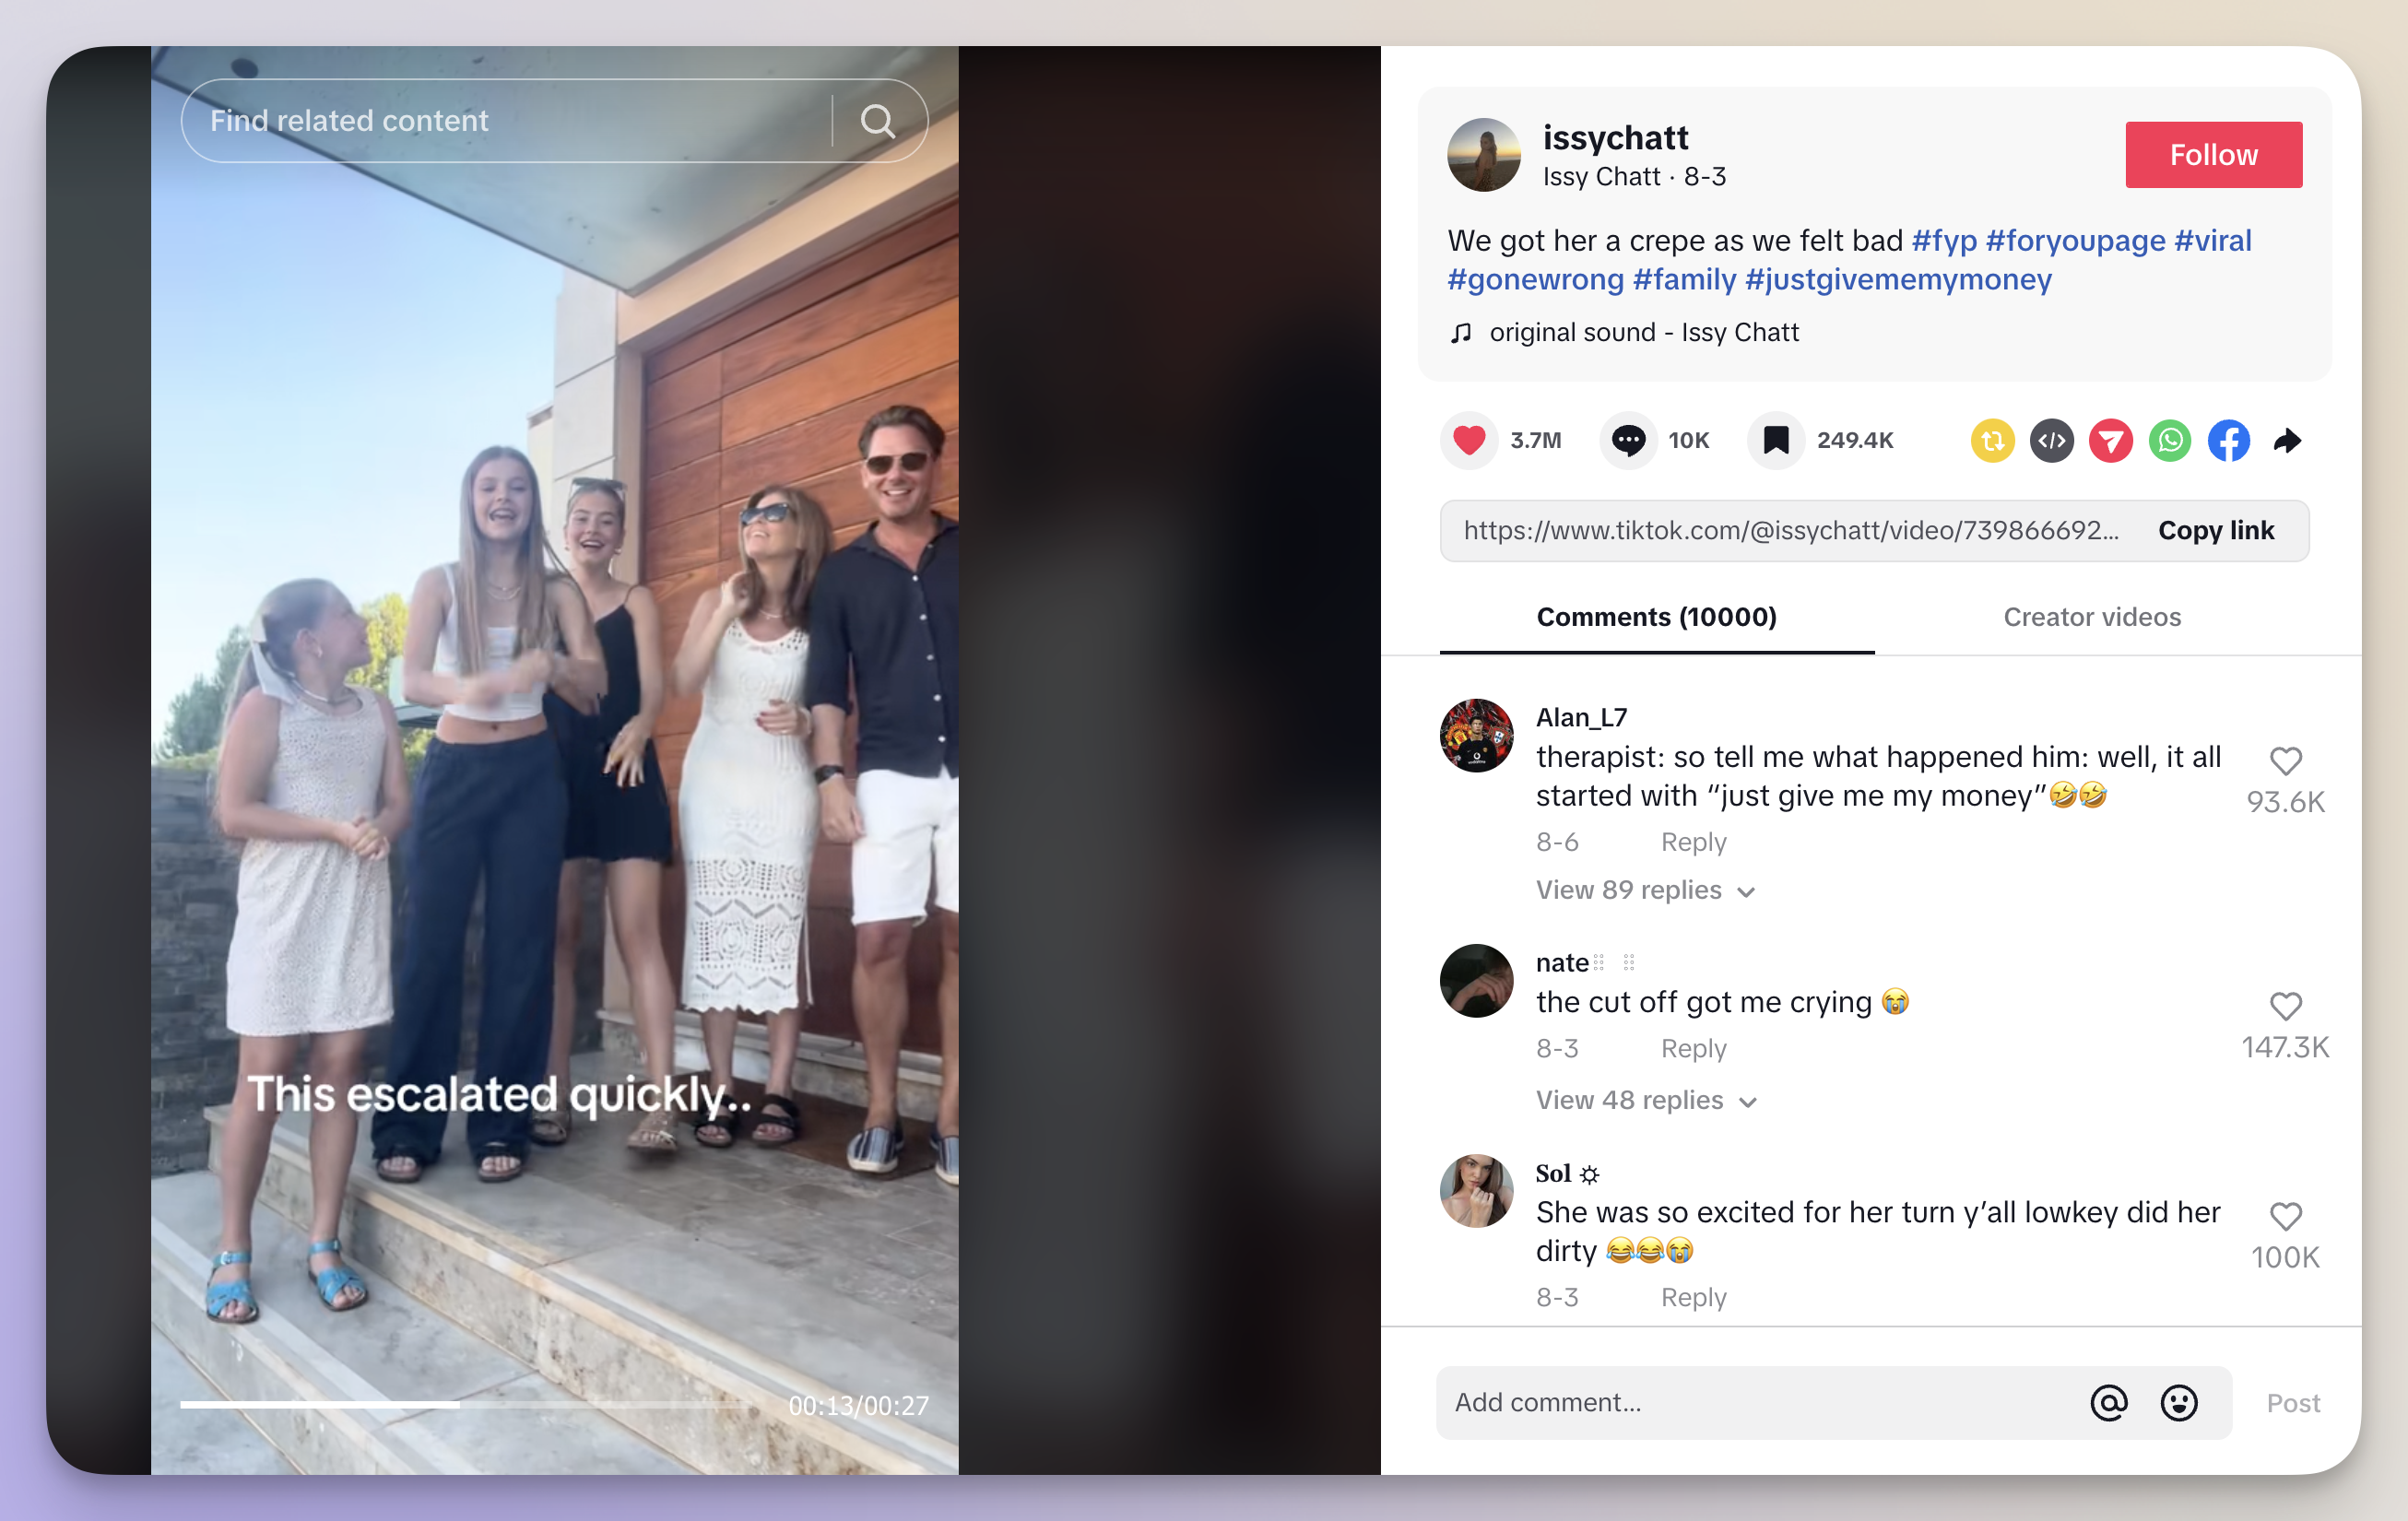
Task: Select the Comments tab
Action: [x=1656, y=615]
